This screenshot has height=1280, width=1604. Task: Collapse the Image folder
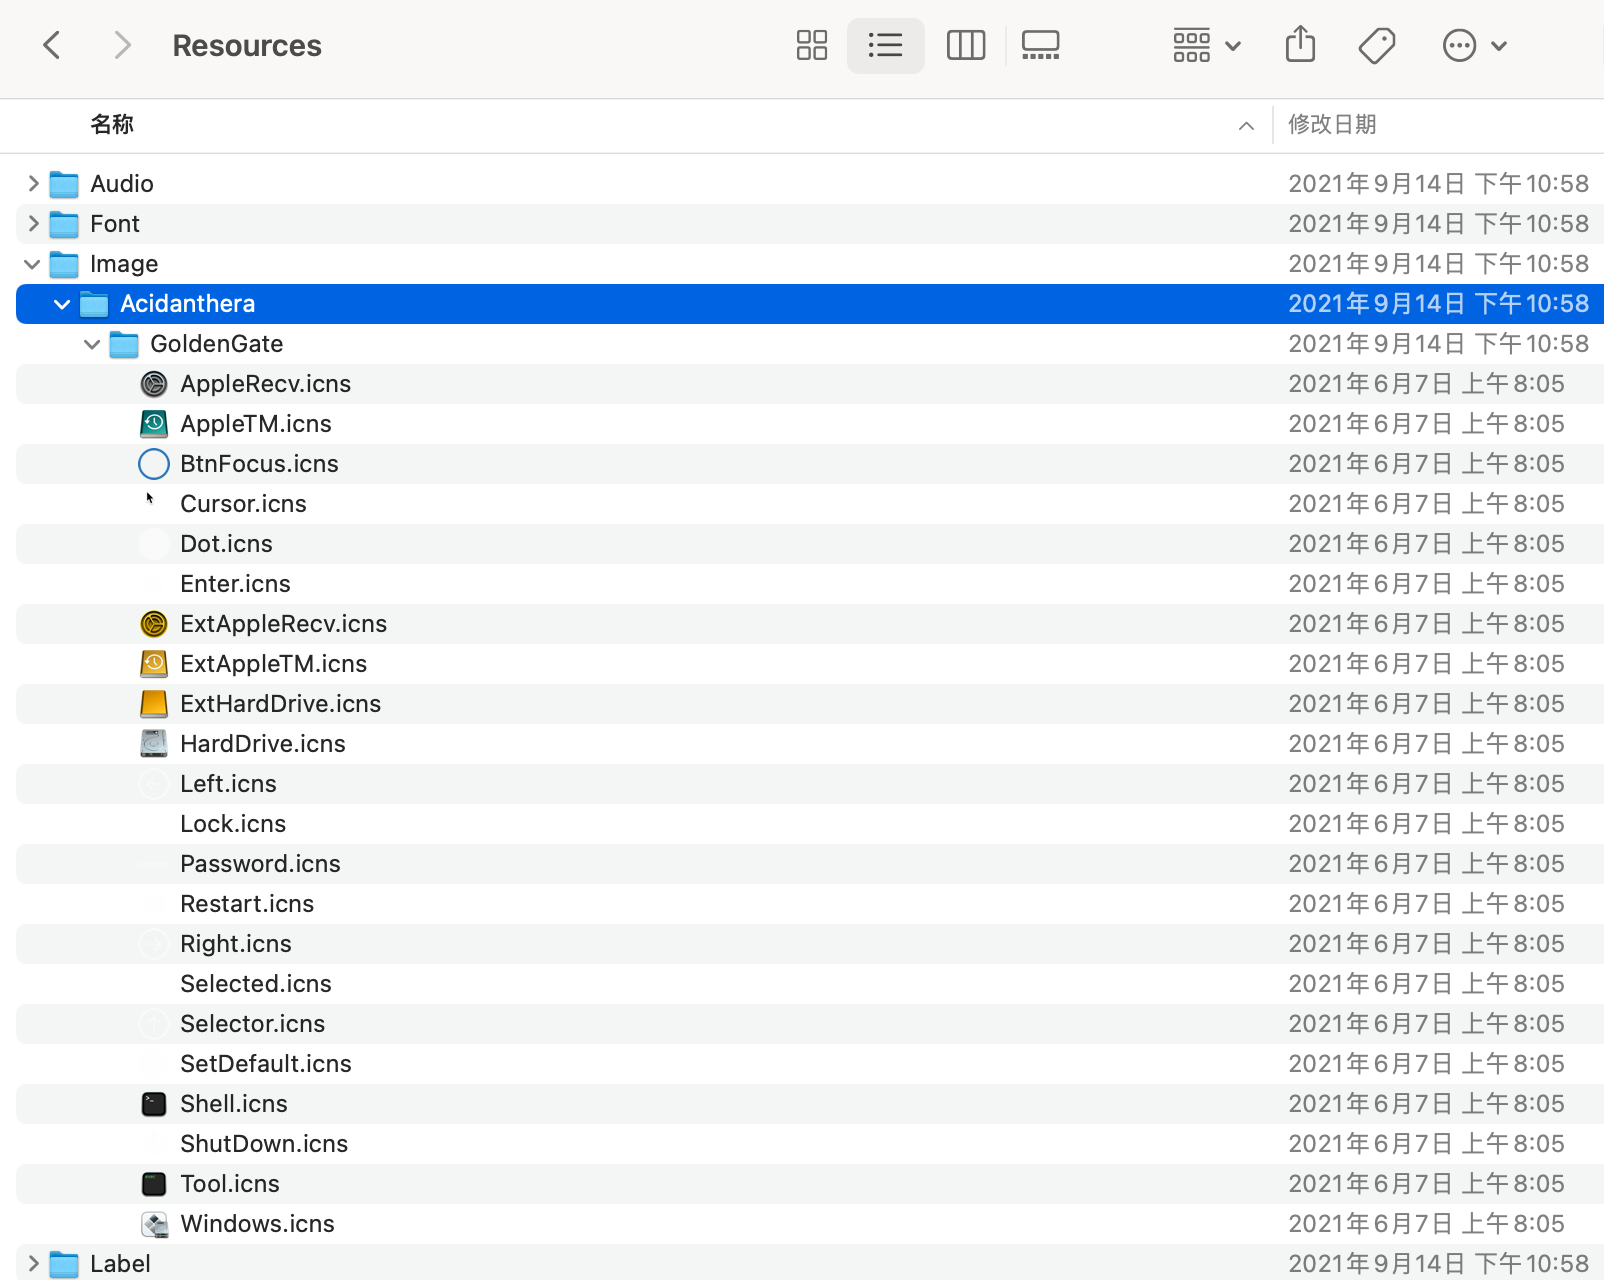tap(32, 264)
